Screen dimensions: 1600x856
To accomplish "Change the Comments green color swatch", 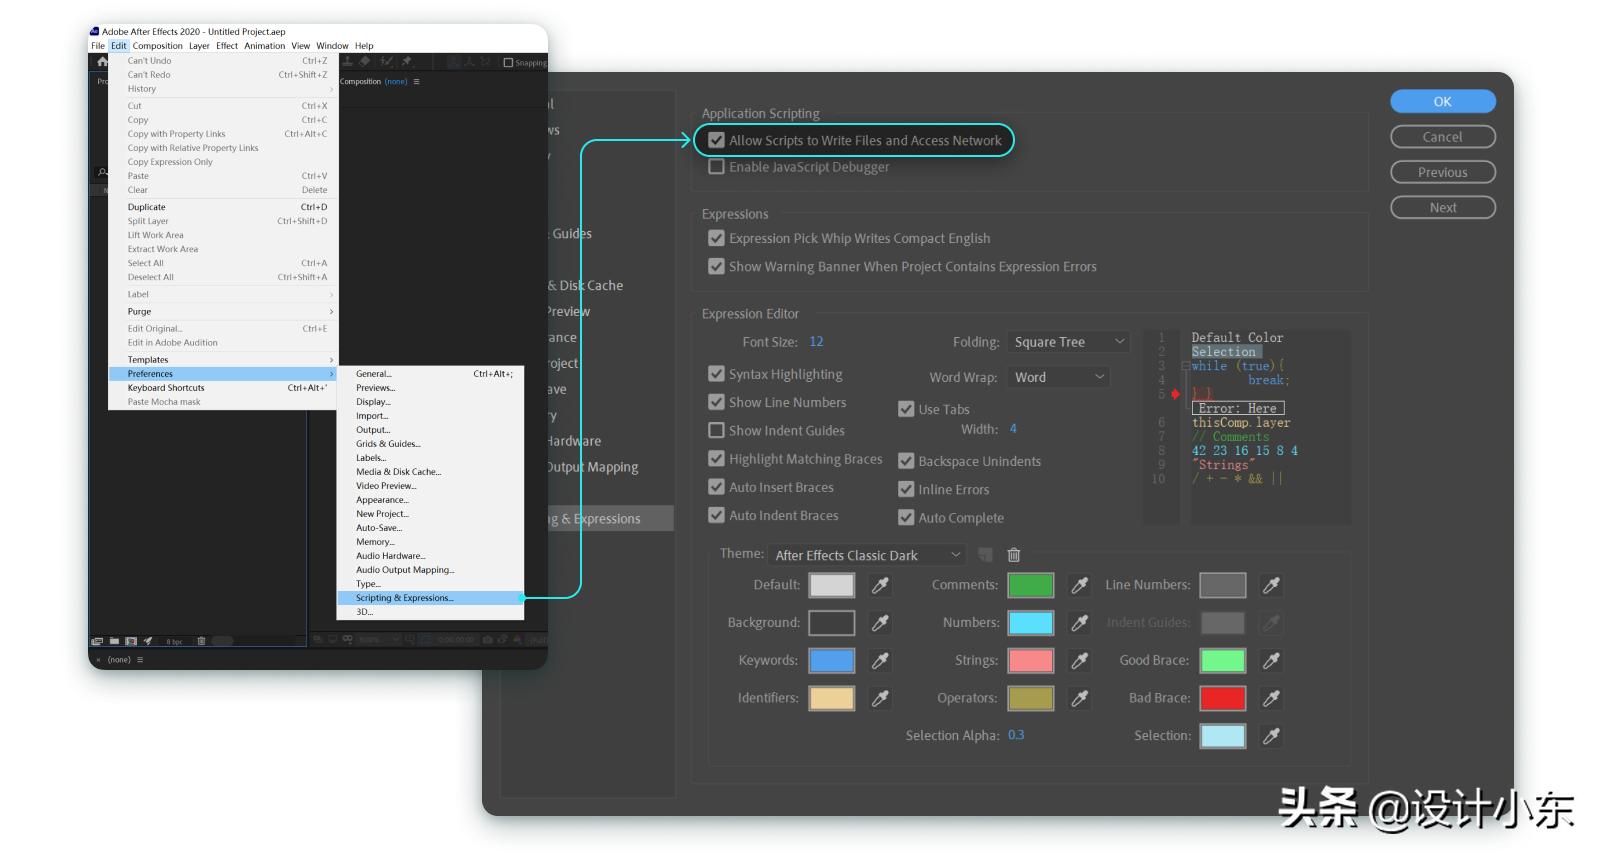I will (x=1031, y=585).
